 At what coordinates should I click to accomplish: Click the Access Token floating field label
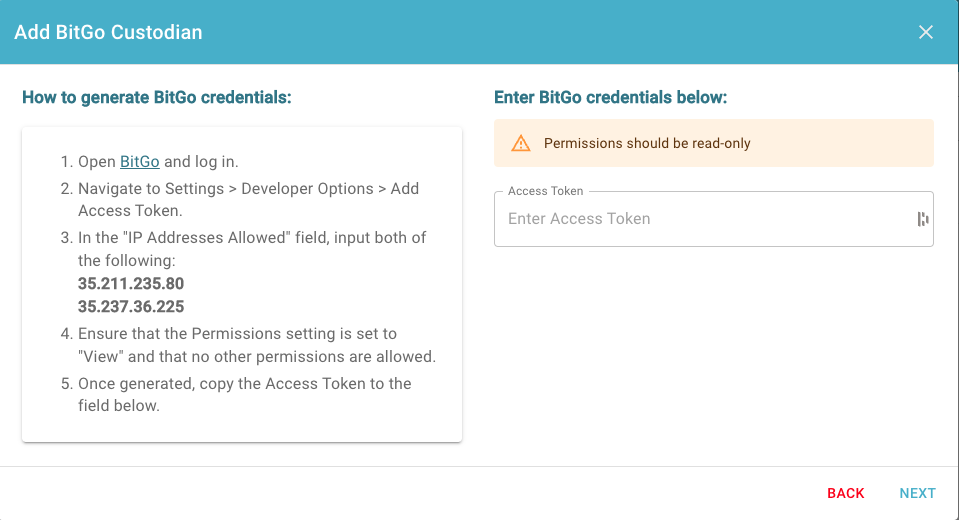pos(546,191)
